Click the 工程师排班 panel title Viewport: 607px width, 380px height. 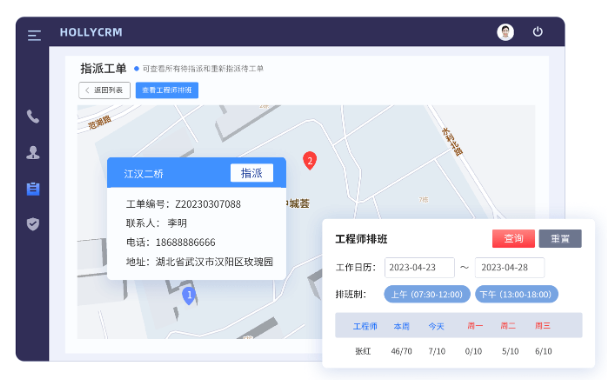pyautogui.click(x=361, y=239)
